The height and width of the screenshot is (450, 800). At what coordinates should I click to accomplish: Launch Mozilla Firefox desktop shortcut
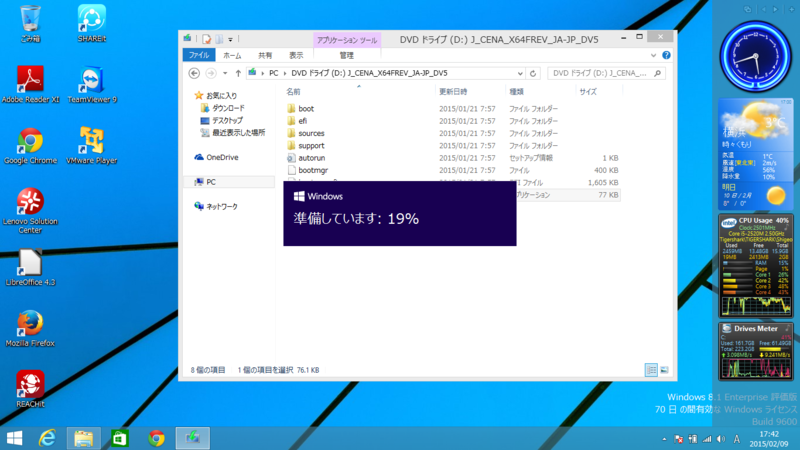click(x=30, y=328)
